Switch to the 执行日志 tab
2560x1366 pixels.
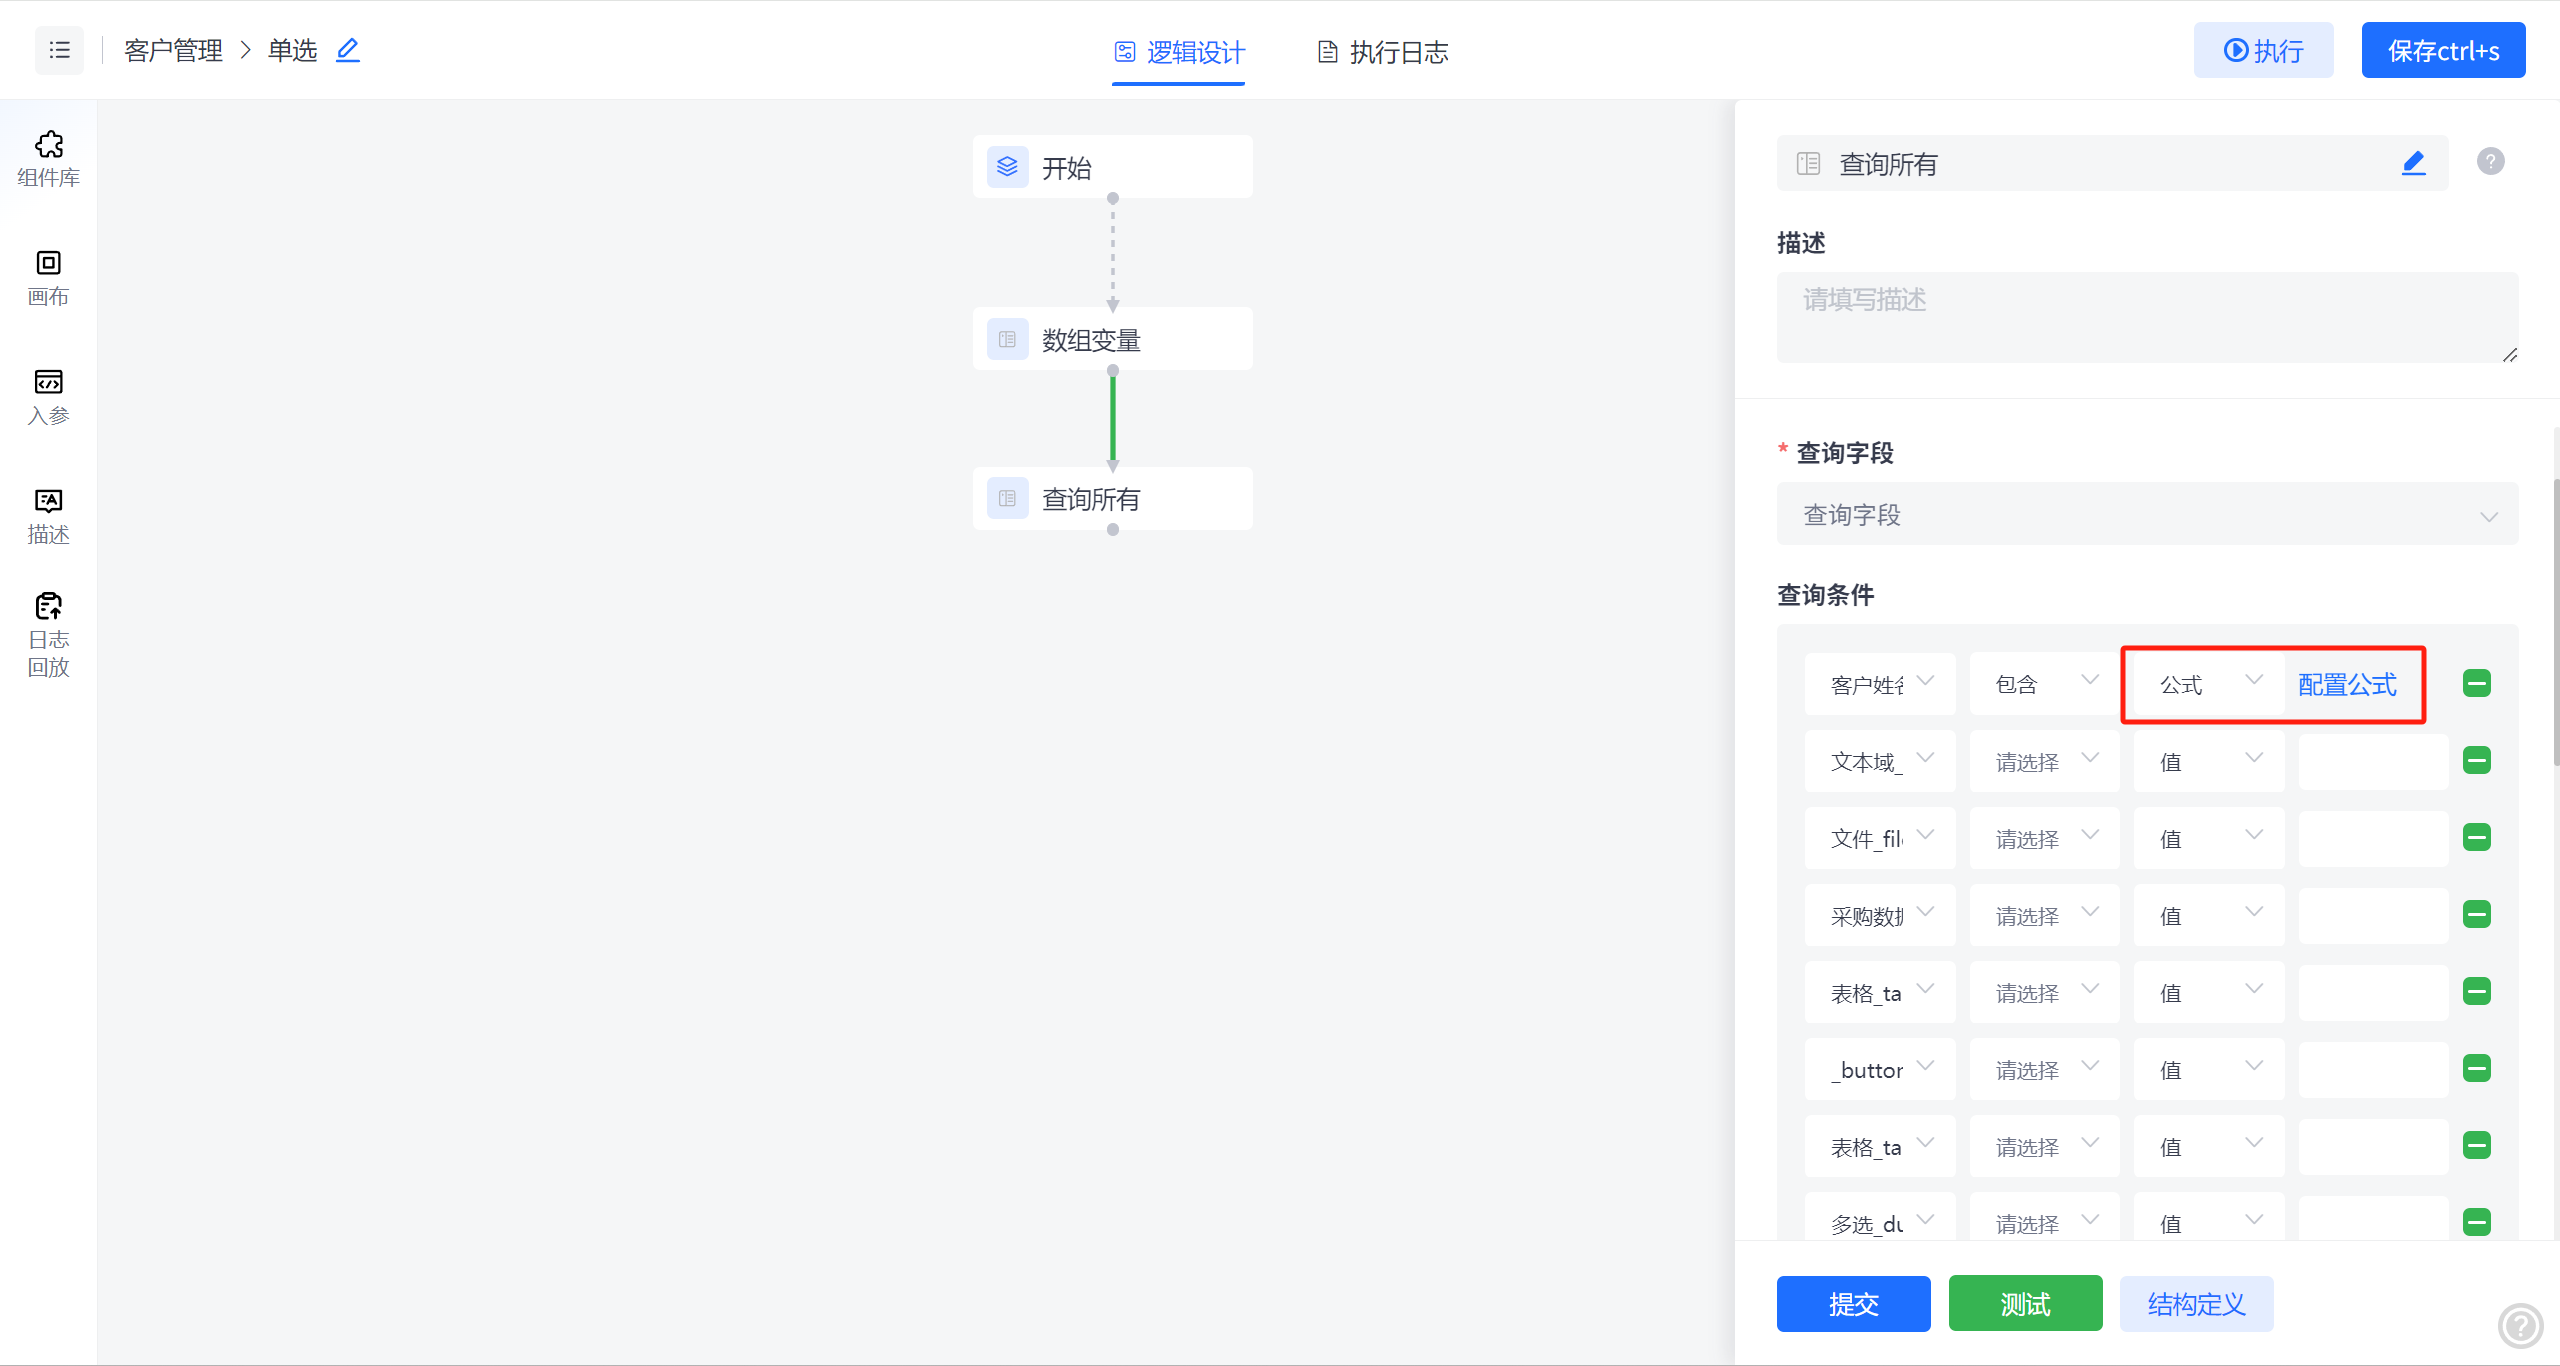point(1383,52)
